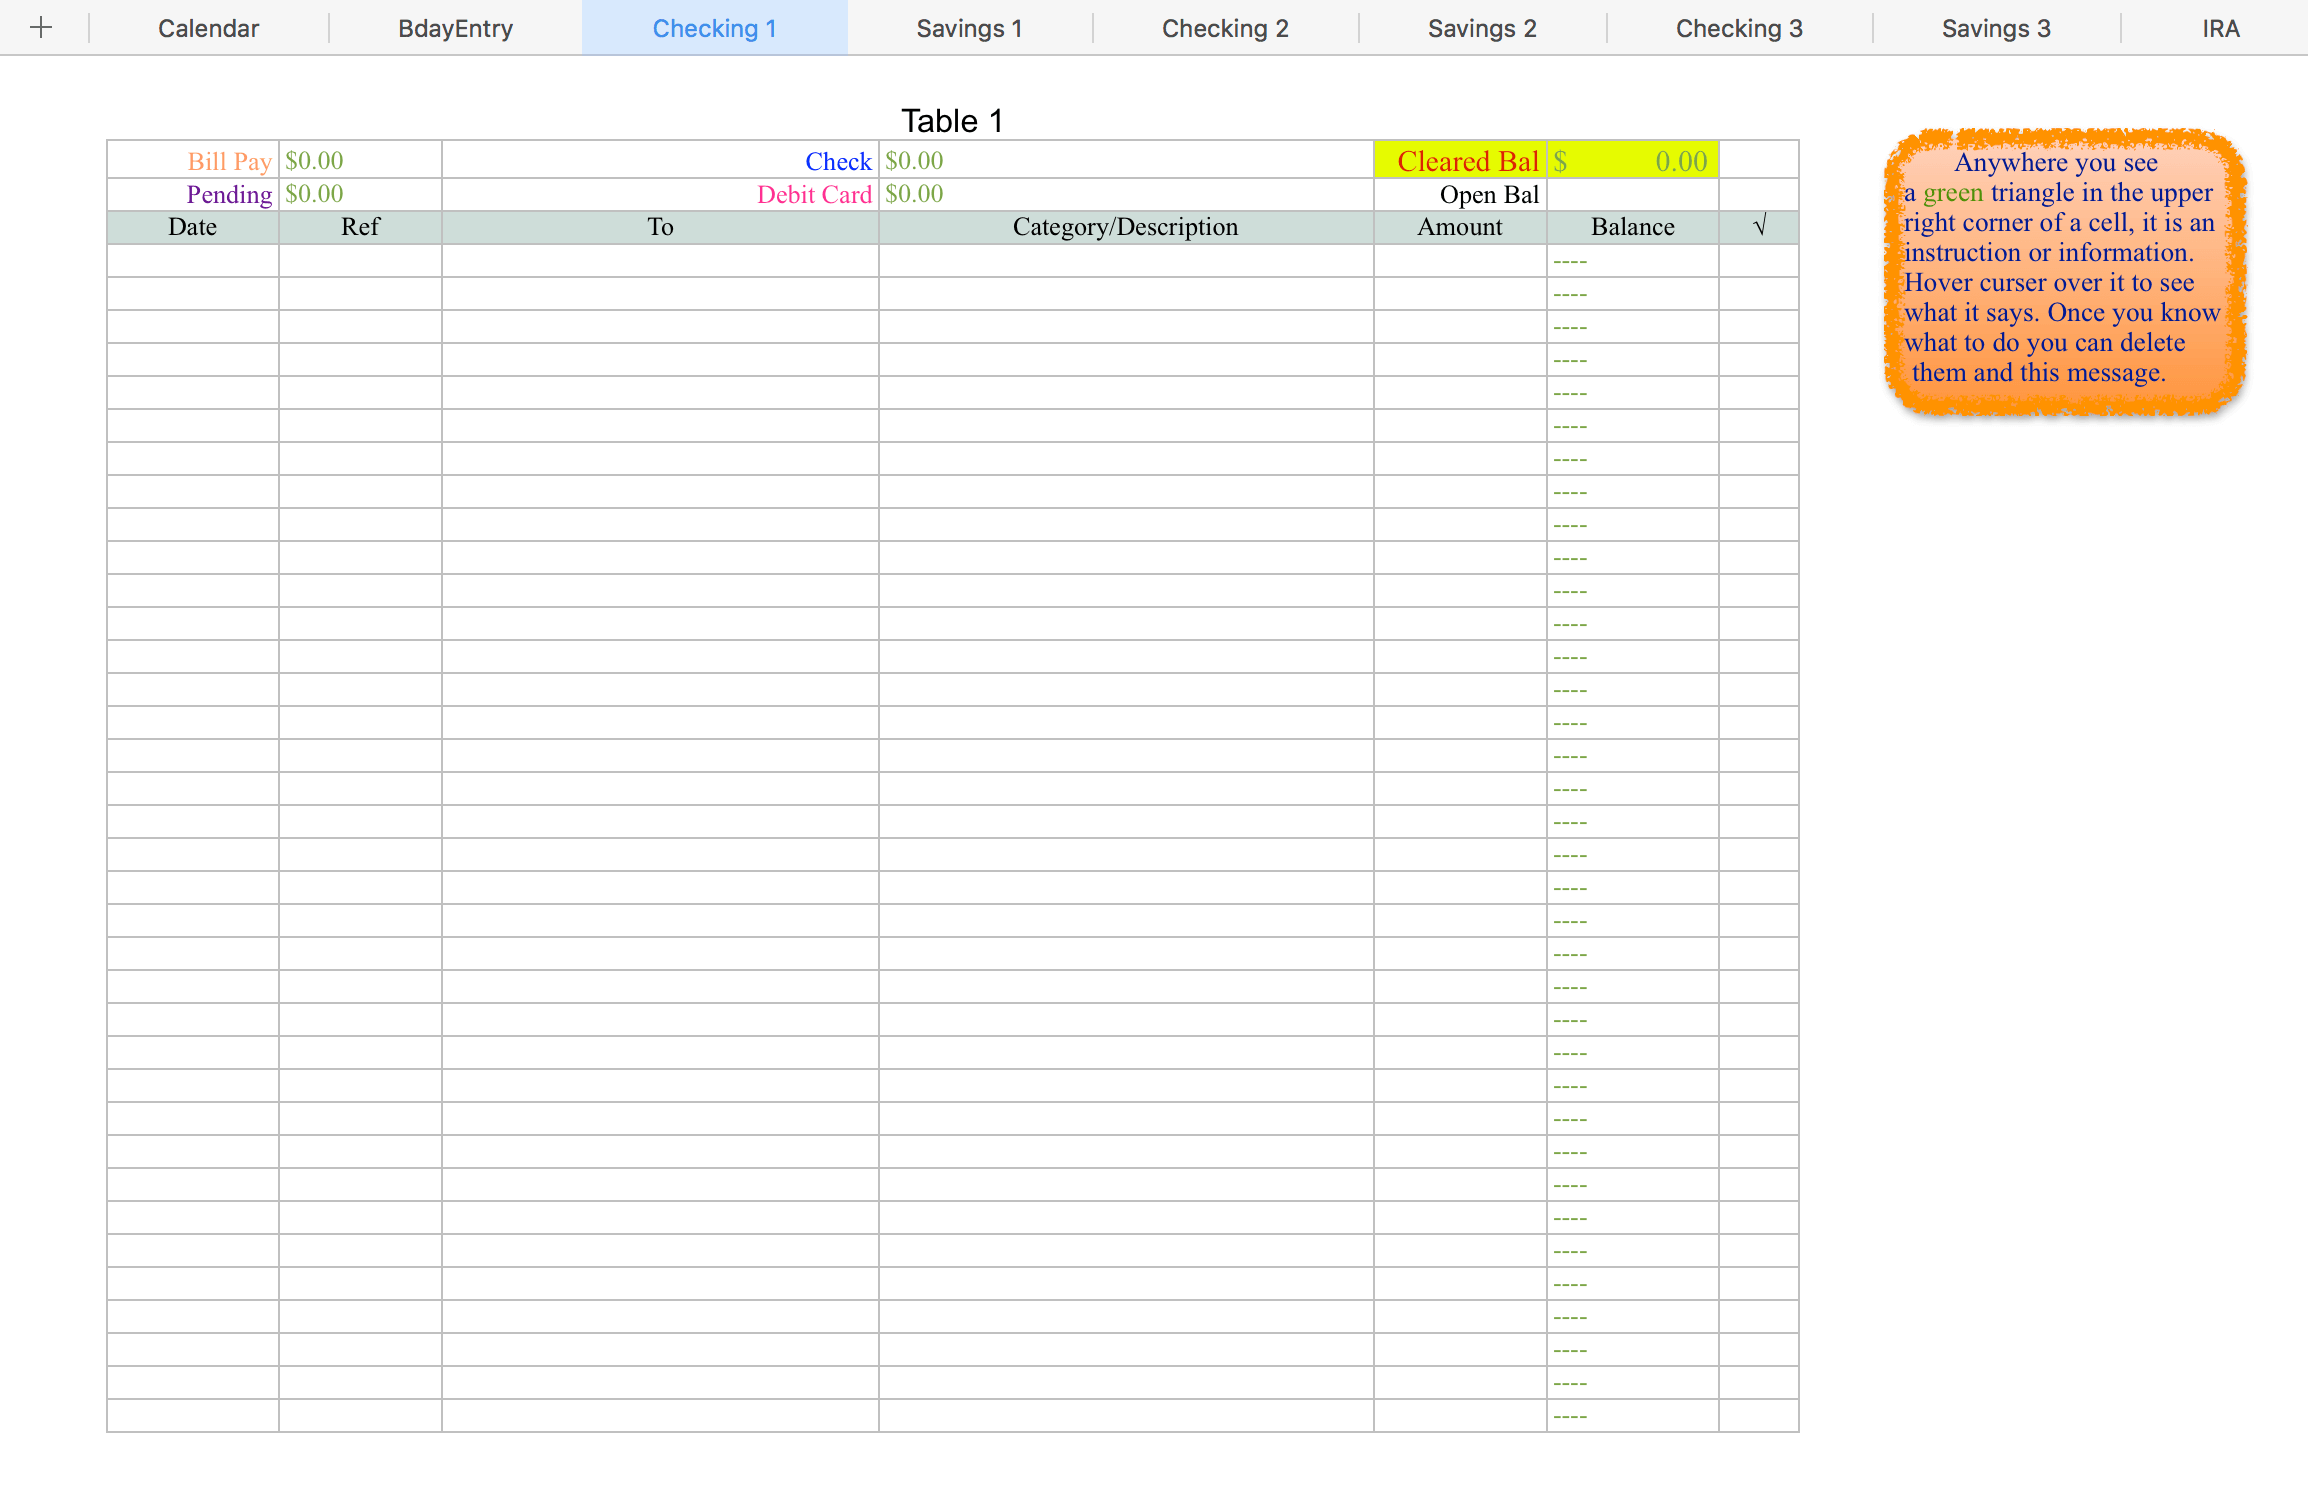Open the Savings 2 sheet tab

[1482, 28]
